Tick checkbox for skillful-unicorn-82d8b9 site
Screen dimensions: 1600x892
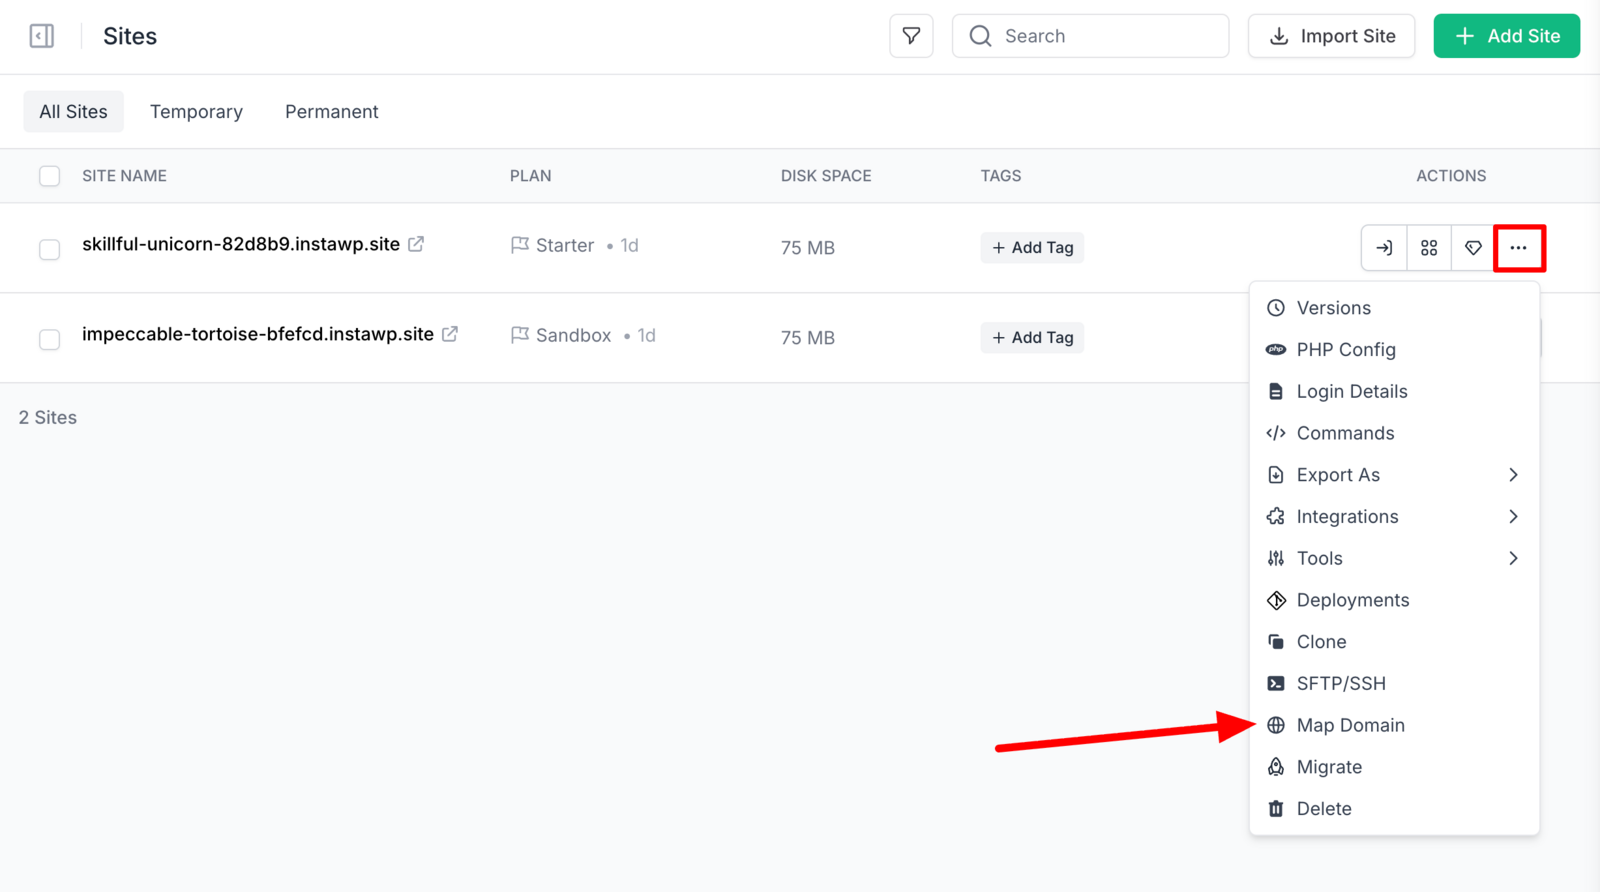click(x=49, y=249)
